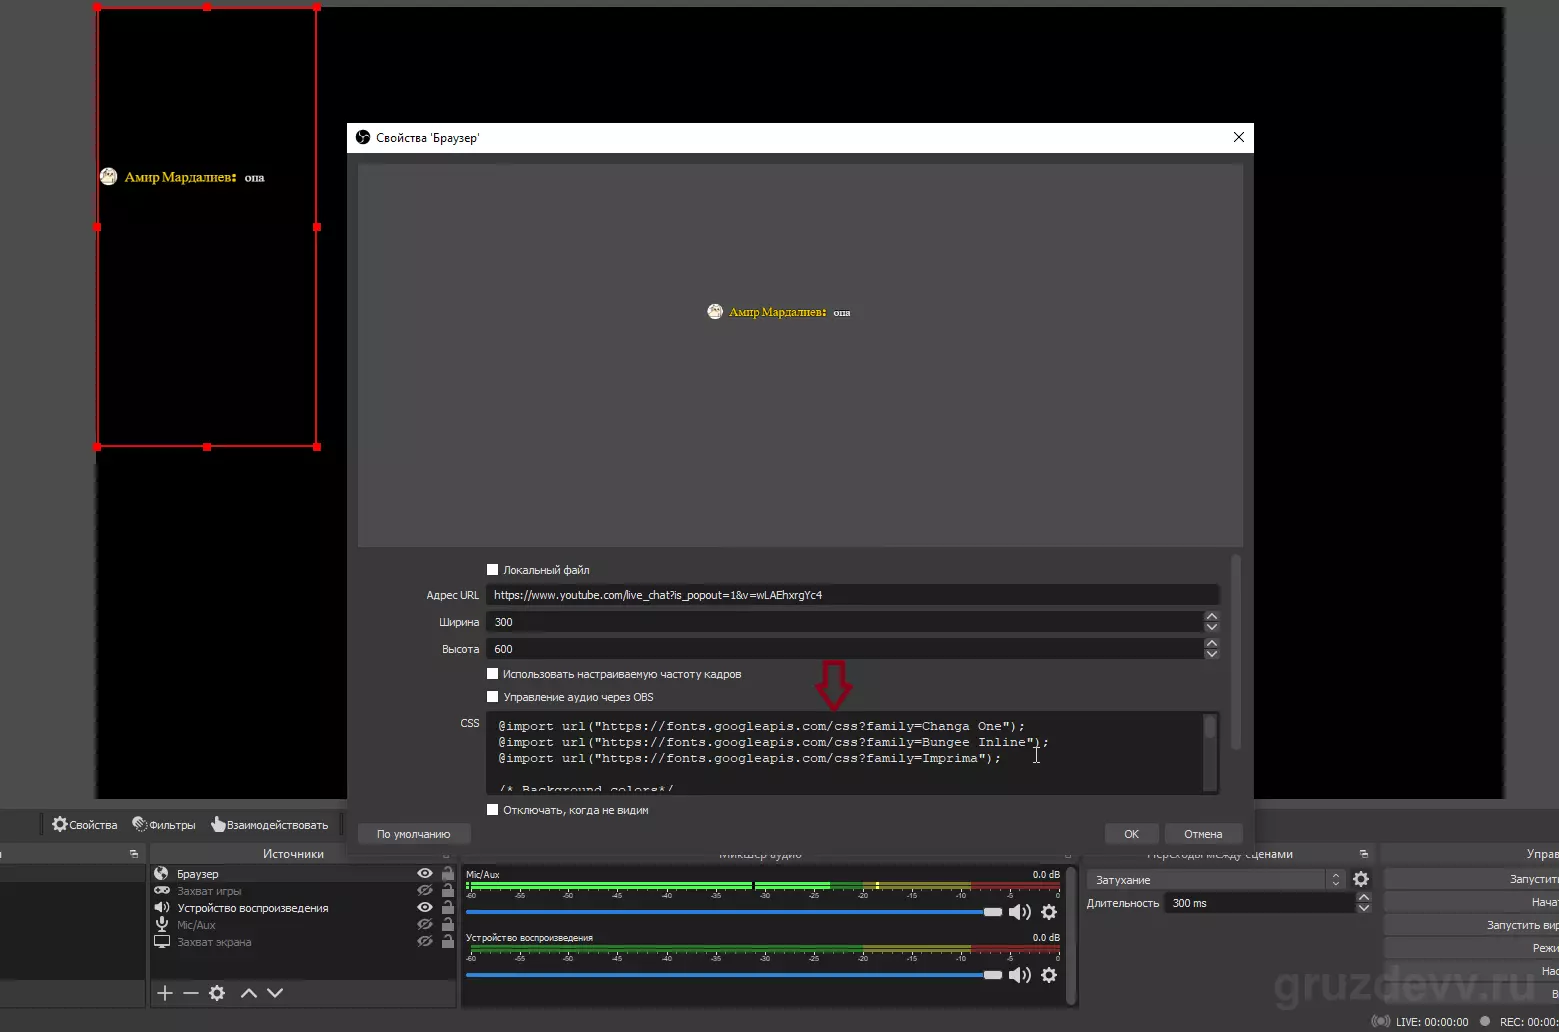
Task: Click the Ширина field showing 300
Action: point(845,622)
